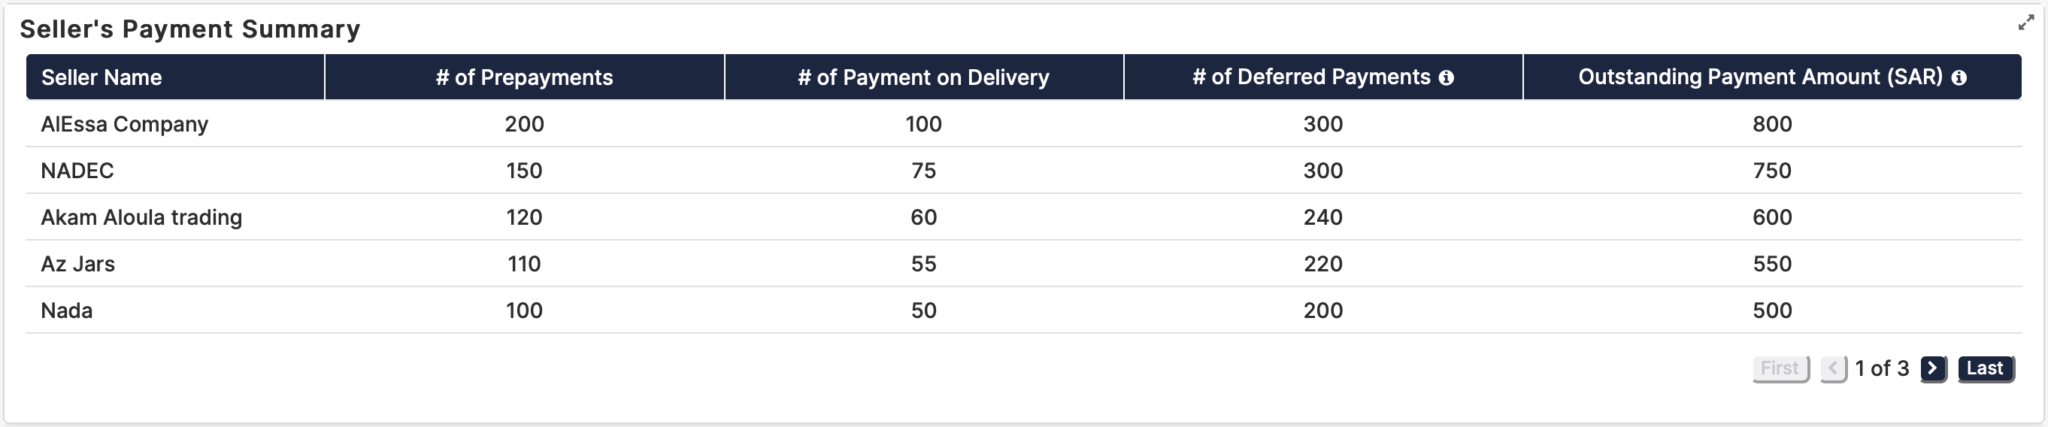
Task: Click the Outstanding Payment Amount info icon
Action: click(x=1959, y=78)
